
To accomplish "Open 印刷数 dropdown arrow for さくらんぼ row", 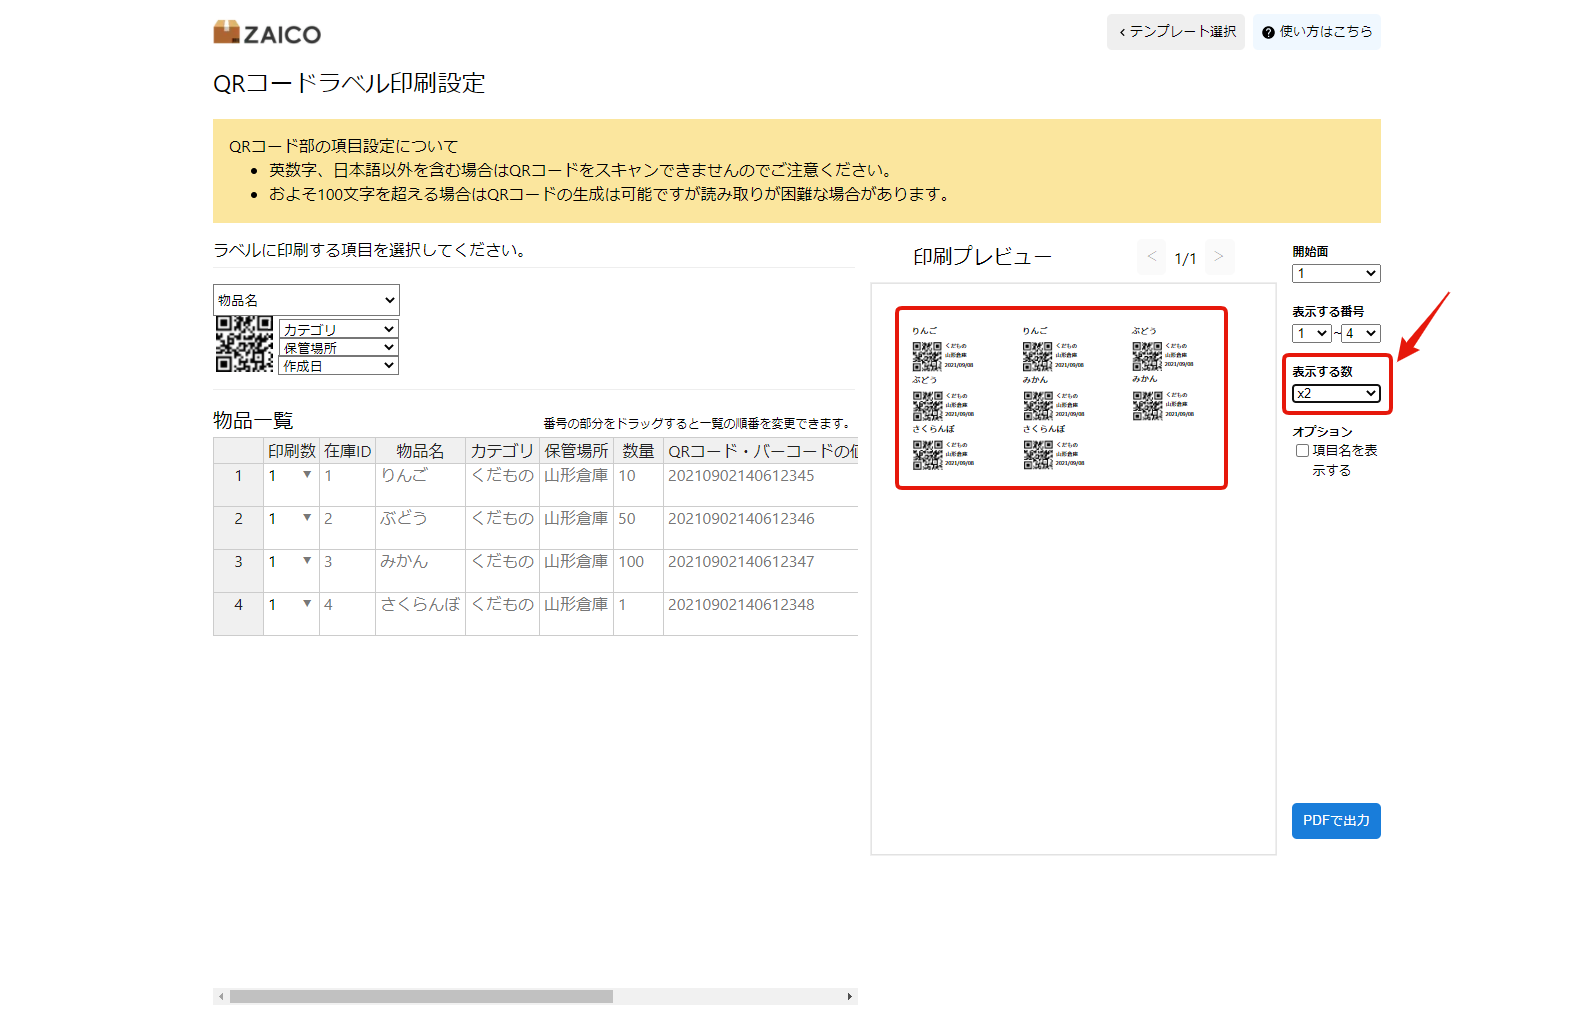I will [307, 604].
